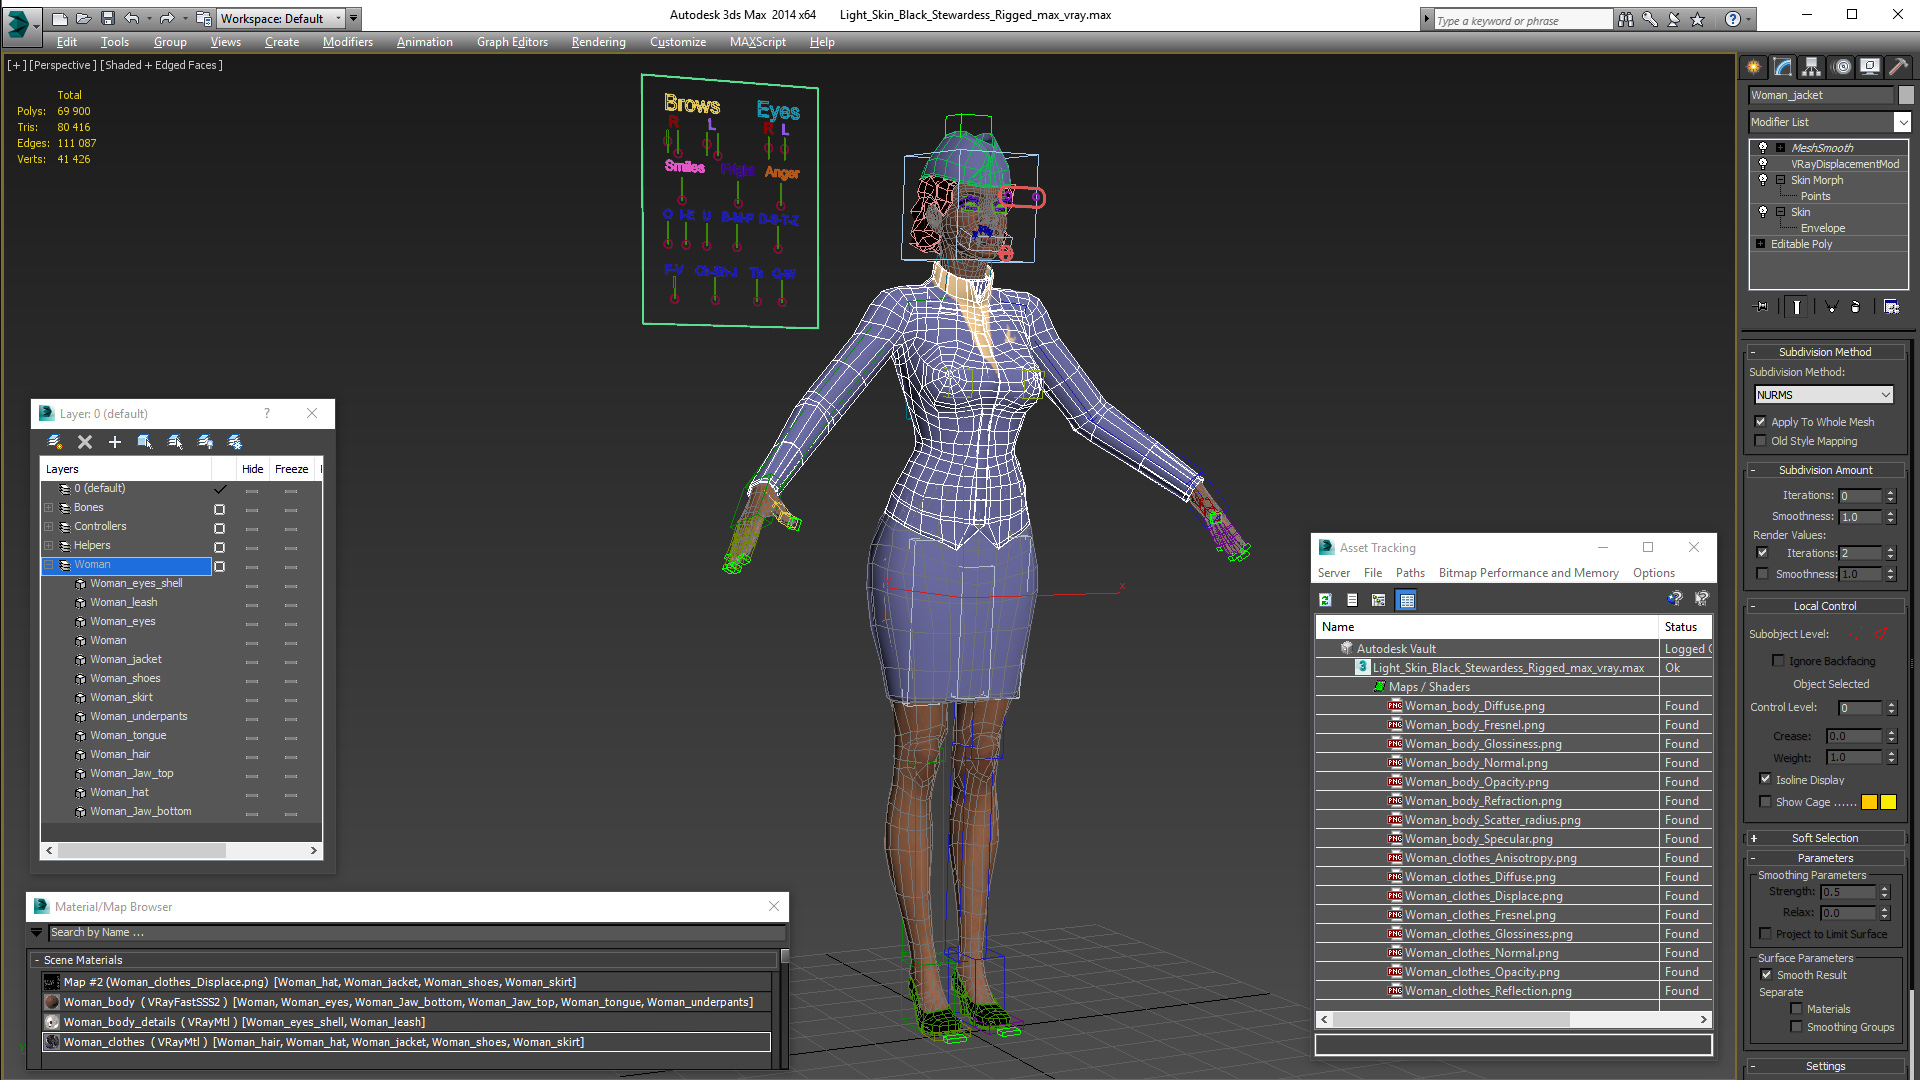Open the Create command panel tab

(x=1753, y=67)
